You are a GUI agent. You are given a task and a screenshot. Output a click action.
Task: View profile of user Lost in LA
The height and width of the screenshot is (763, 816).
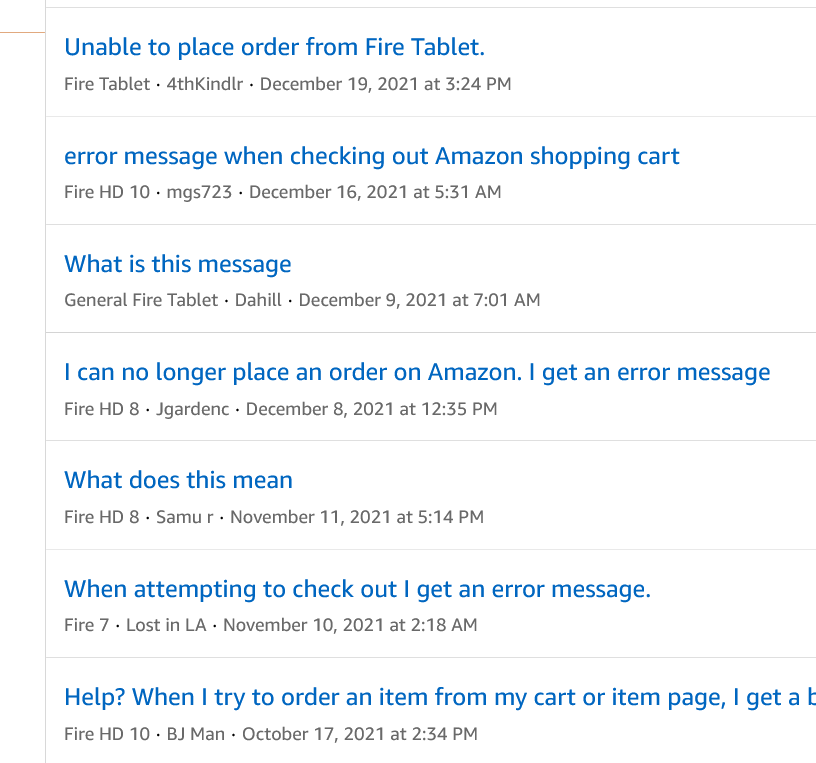[167, 625]
